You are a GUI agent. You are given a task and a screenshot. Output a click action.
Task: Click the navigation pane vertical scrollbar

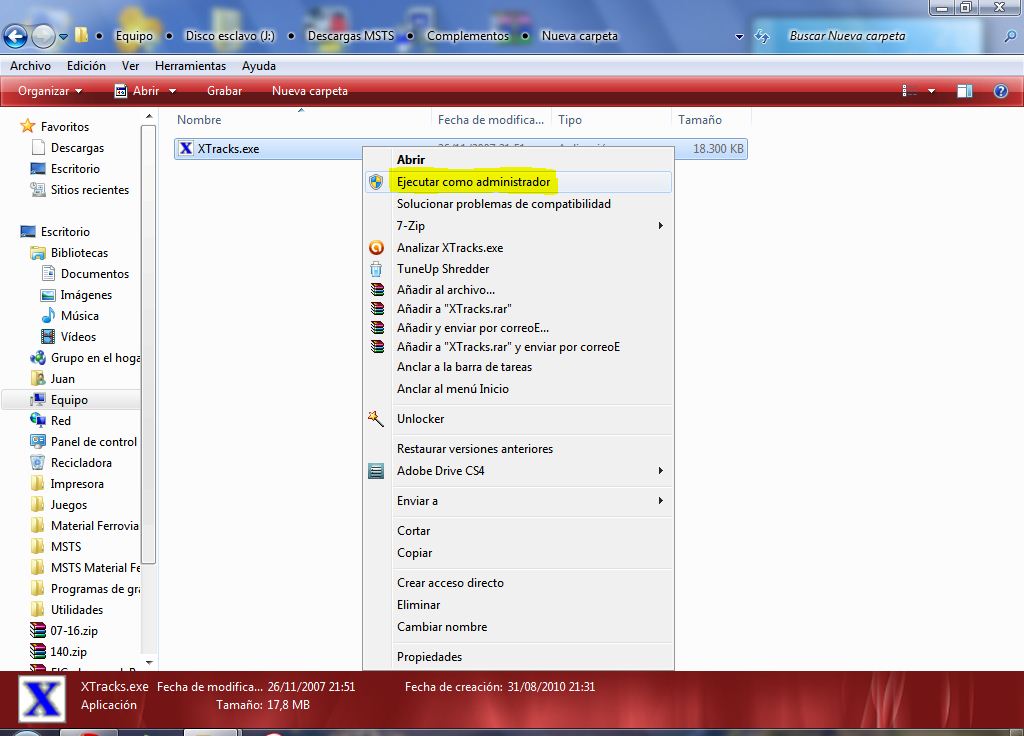click(x=148, y=340)
